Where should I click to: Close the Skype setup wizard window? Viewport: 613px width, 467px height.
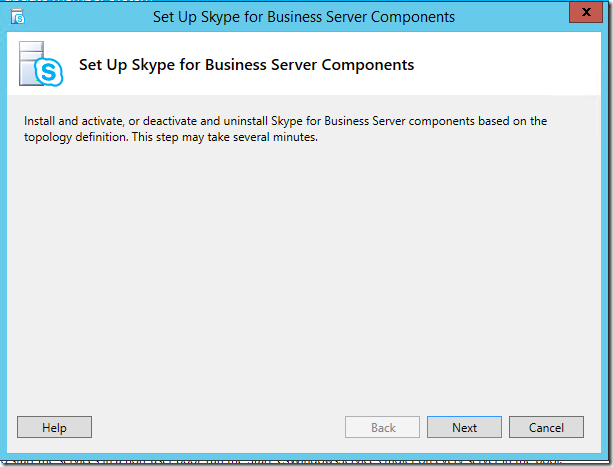(586, 12)
